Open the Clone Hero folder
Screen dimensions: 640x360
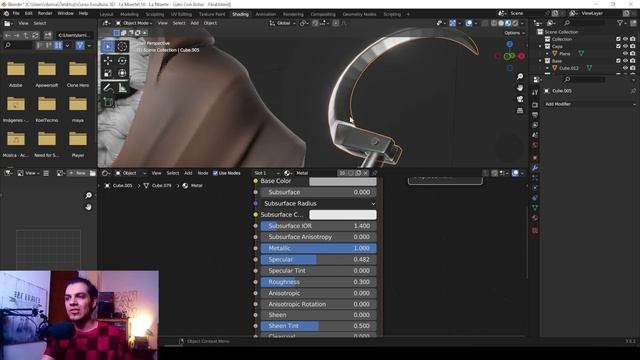click(x=78, y=73)
